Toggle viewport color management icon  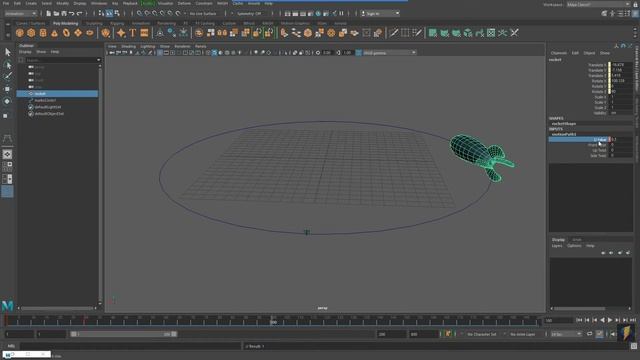coord(358,53)
